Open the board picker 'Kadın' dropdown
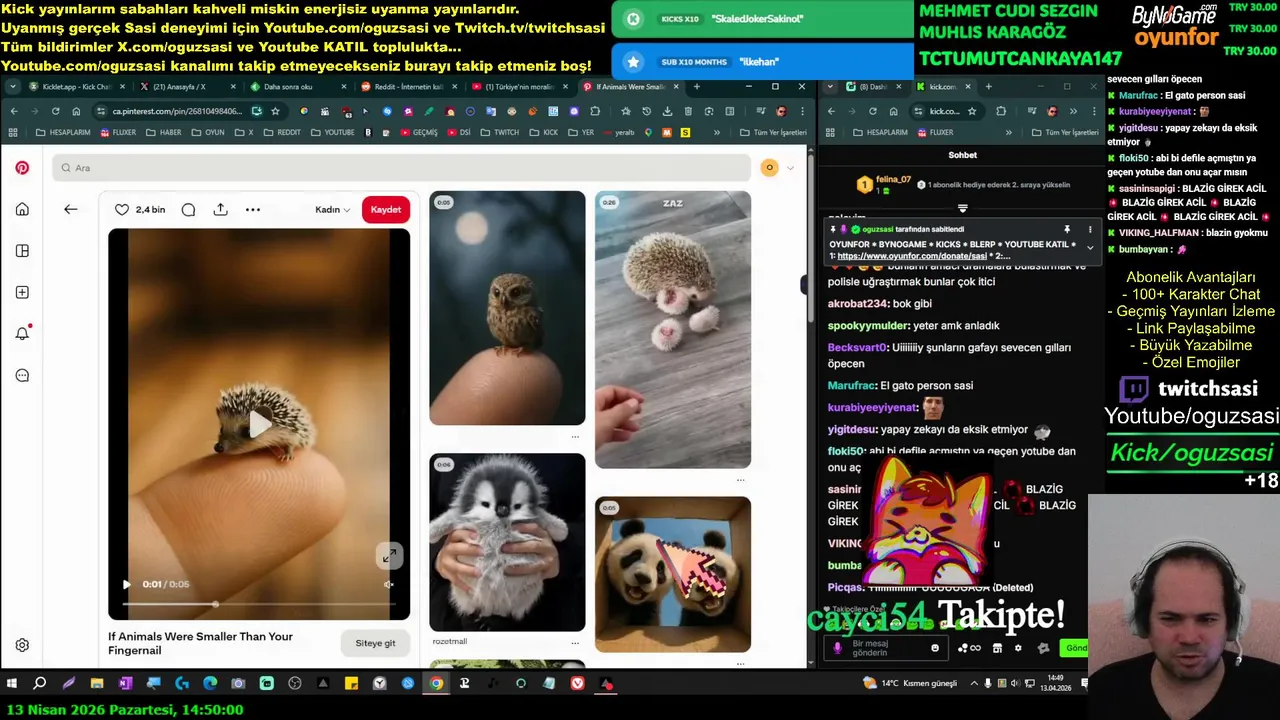The width and height of the screenshot is (1280, 720). (333, 209)
